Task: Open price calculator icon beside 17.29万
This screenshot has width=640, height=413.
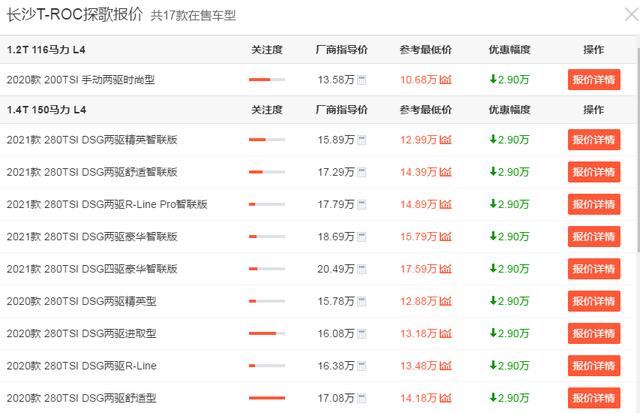Action: [x=362, y=172]
